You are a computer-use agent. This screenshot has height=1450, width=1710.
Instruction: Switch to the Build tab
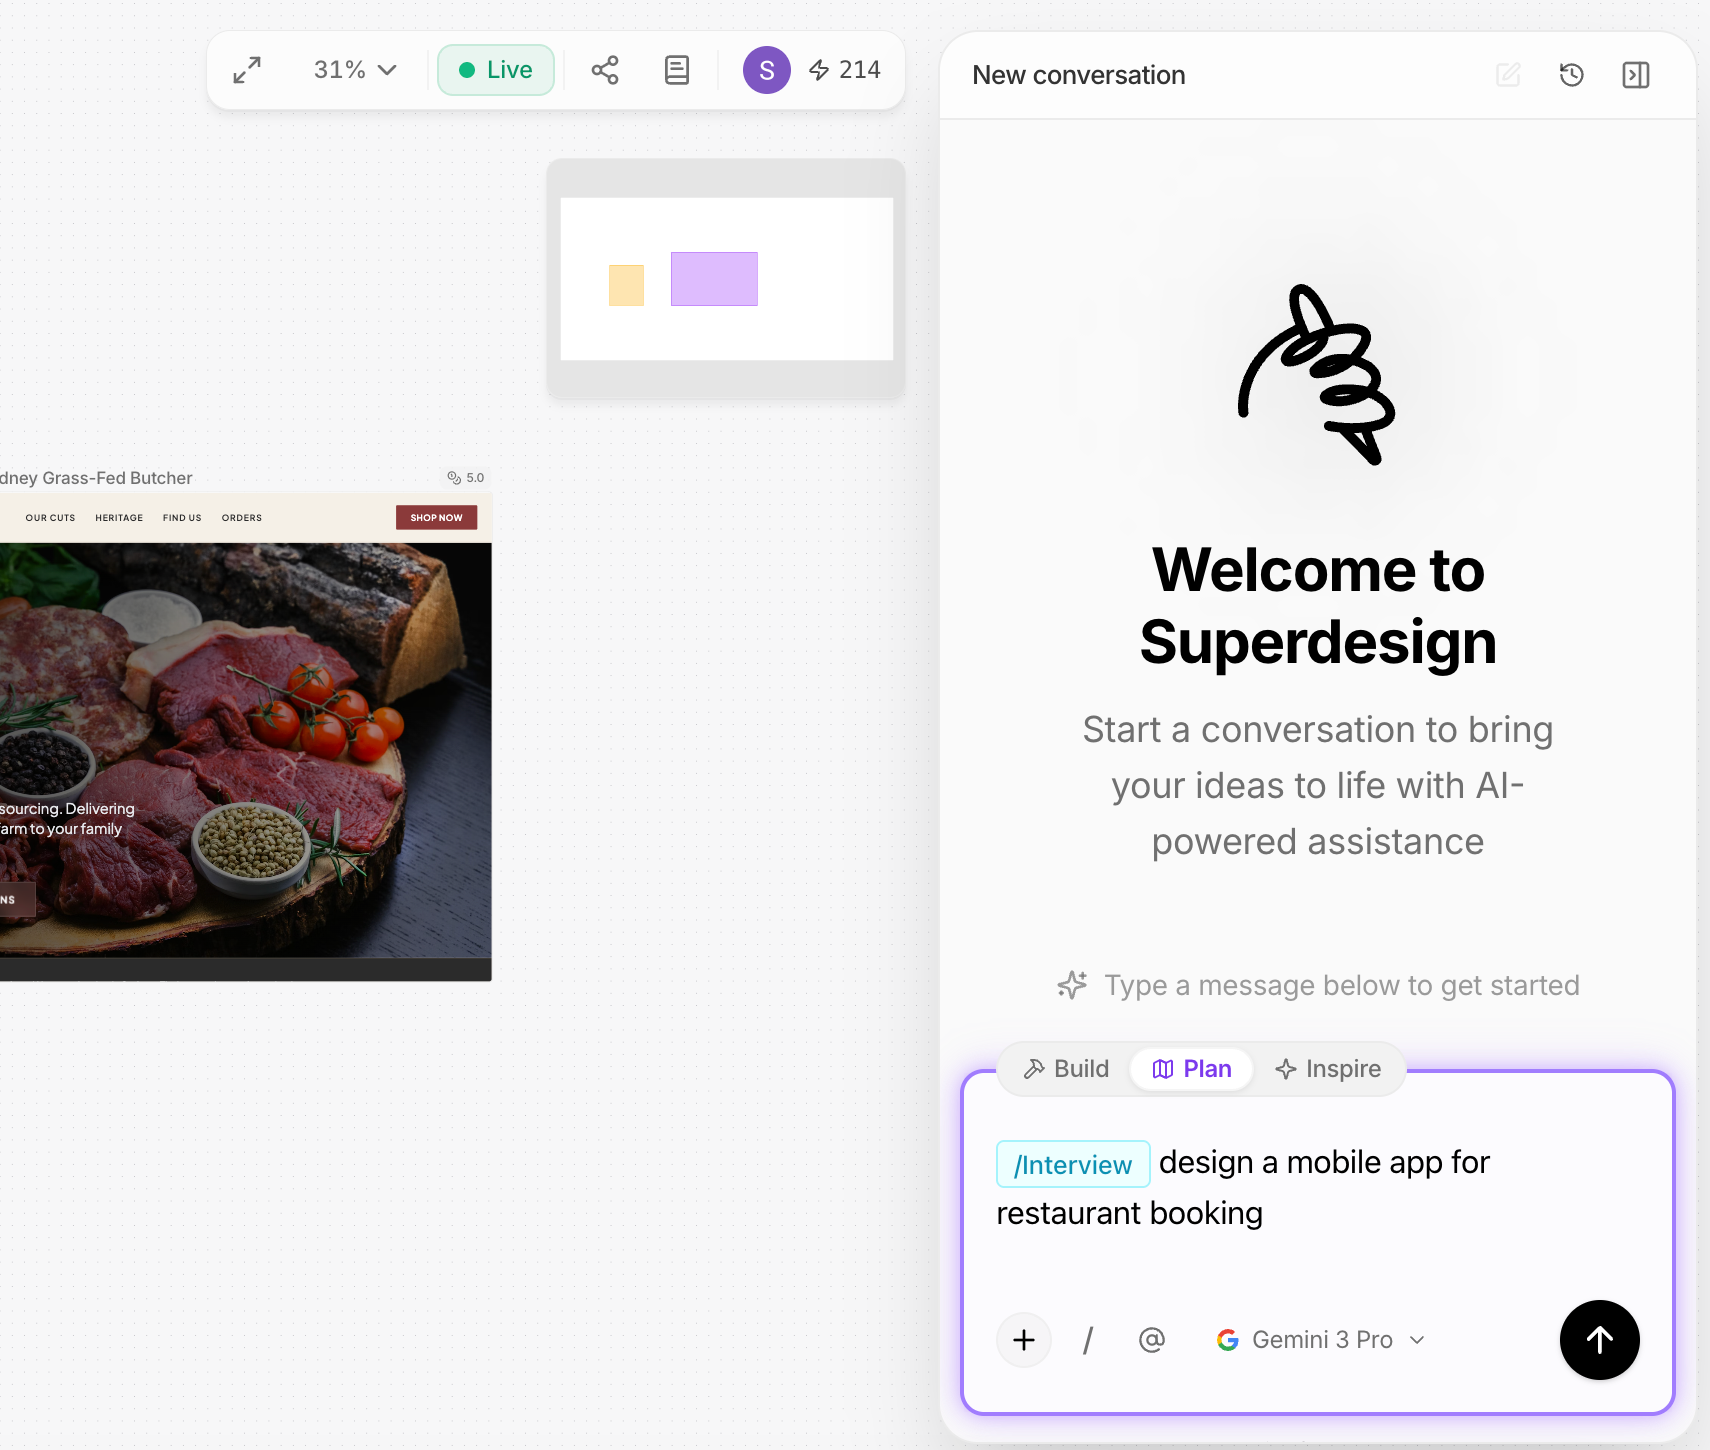coord(1065,1068)
